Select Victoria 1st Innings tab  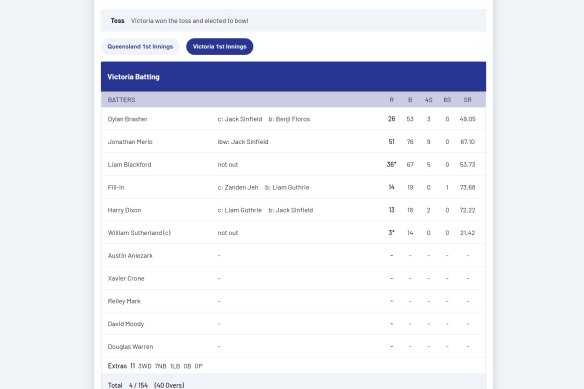click(x=219, y=47)
